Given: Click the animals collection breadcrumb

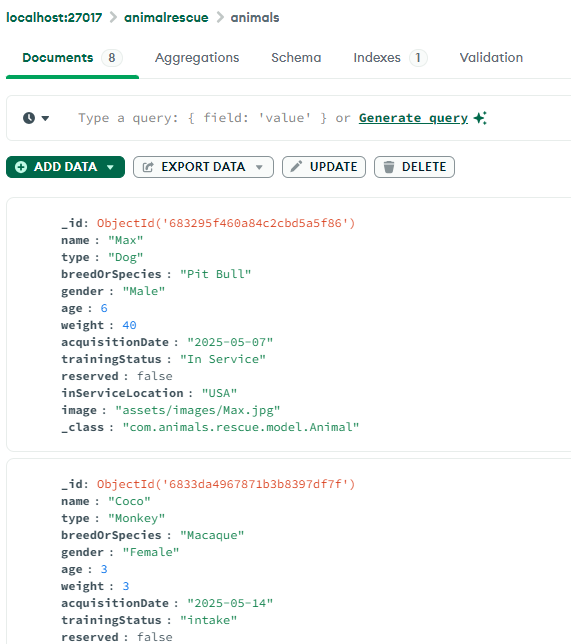Looking at the screenshot, I should click(255, 18).
